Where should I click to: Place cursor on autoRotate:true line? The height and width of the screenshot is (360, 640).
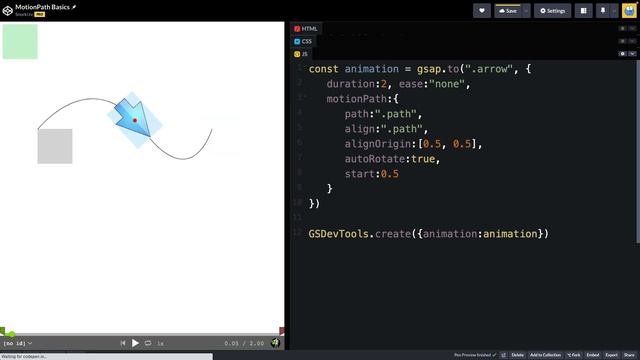[392, 159]
